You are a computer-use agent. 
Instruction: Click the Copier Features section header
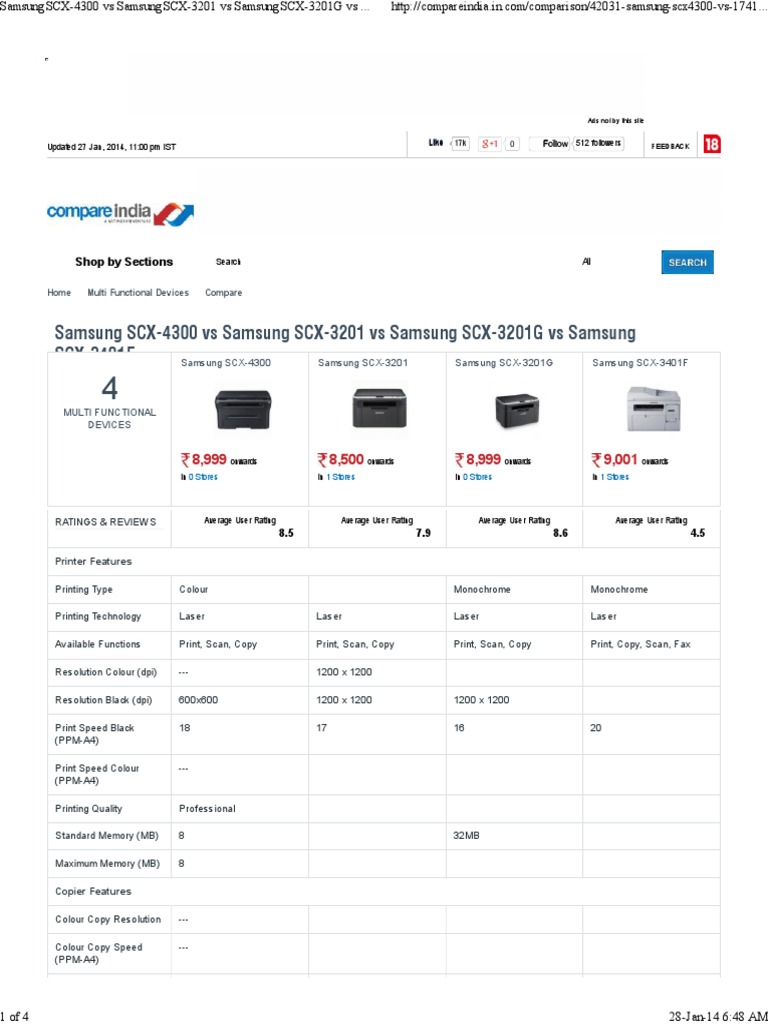click(x=93, y=891)
